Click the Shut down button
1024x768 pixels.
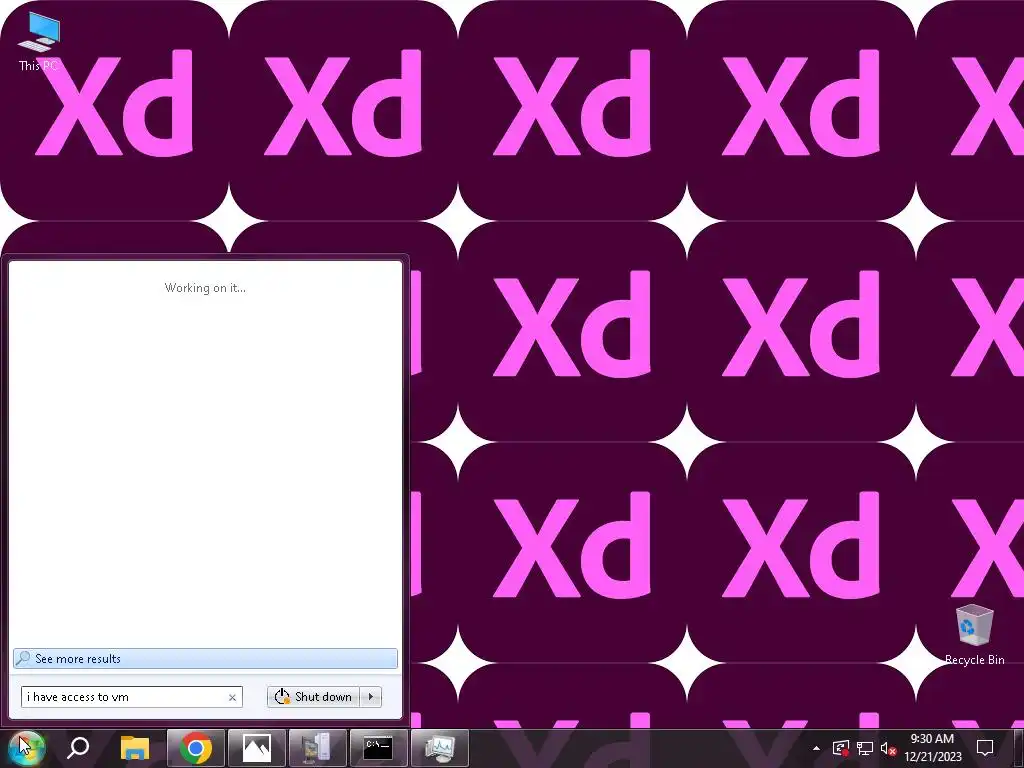tap(313, 697)
